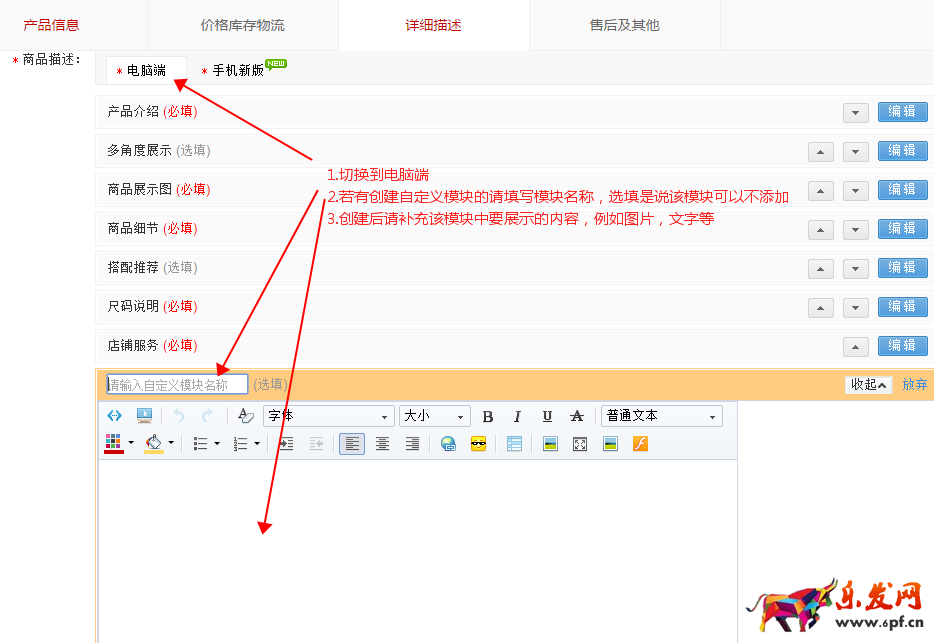Click inside the rich text editing area

tap(418, 551)
